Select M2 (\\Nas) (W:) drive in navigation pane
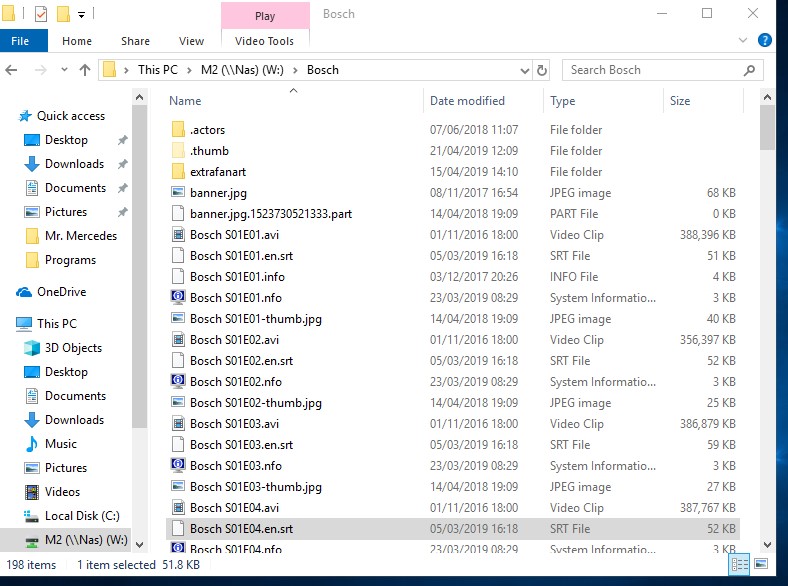788x586 pixels. tap(86, 540)
